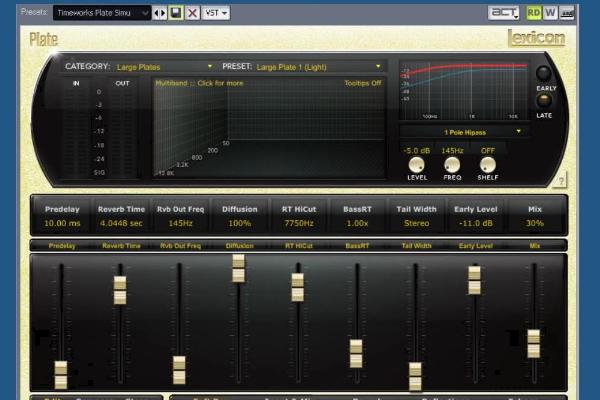The height and width of the screenshot is (400, 600).
Task: Click the Rvb Out Freq 145Hz cell
Action: coord(180,216)
